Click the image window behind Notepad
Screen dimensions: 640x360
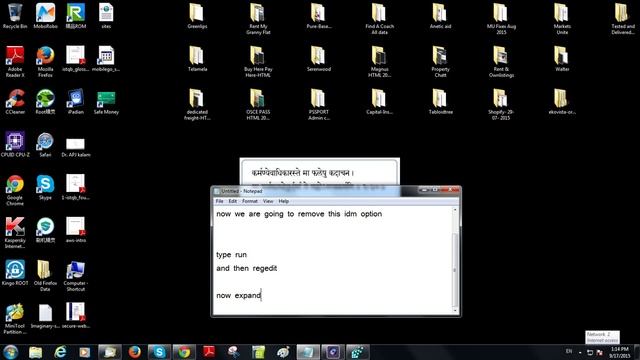click(x=319, y=171)
